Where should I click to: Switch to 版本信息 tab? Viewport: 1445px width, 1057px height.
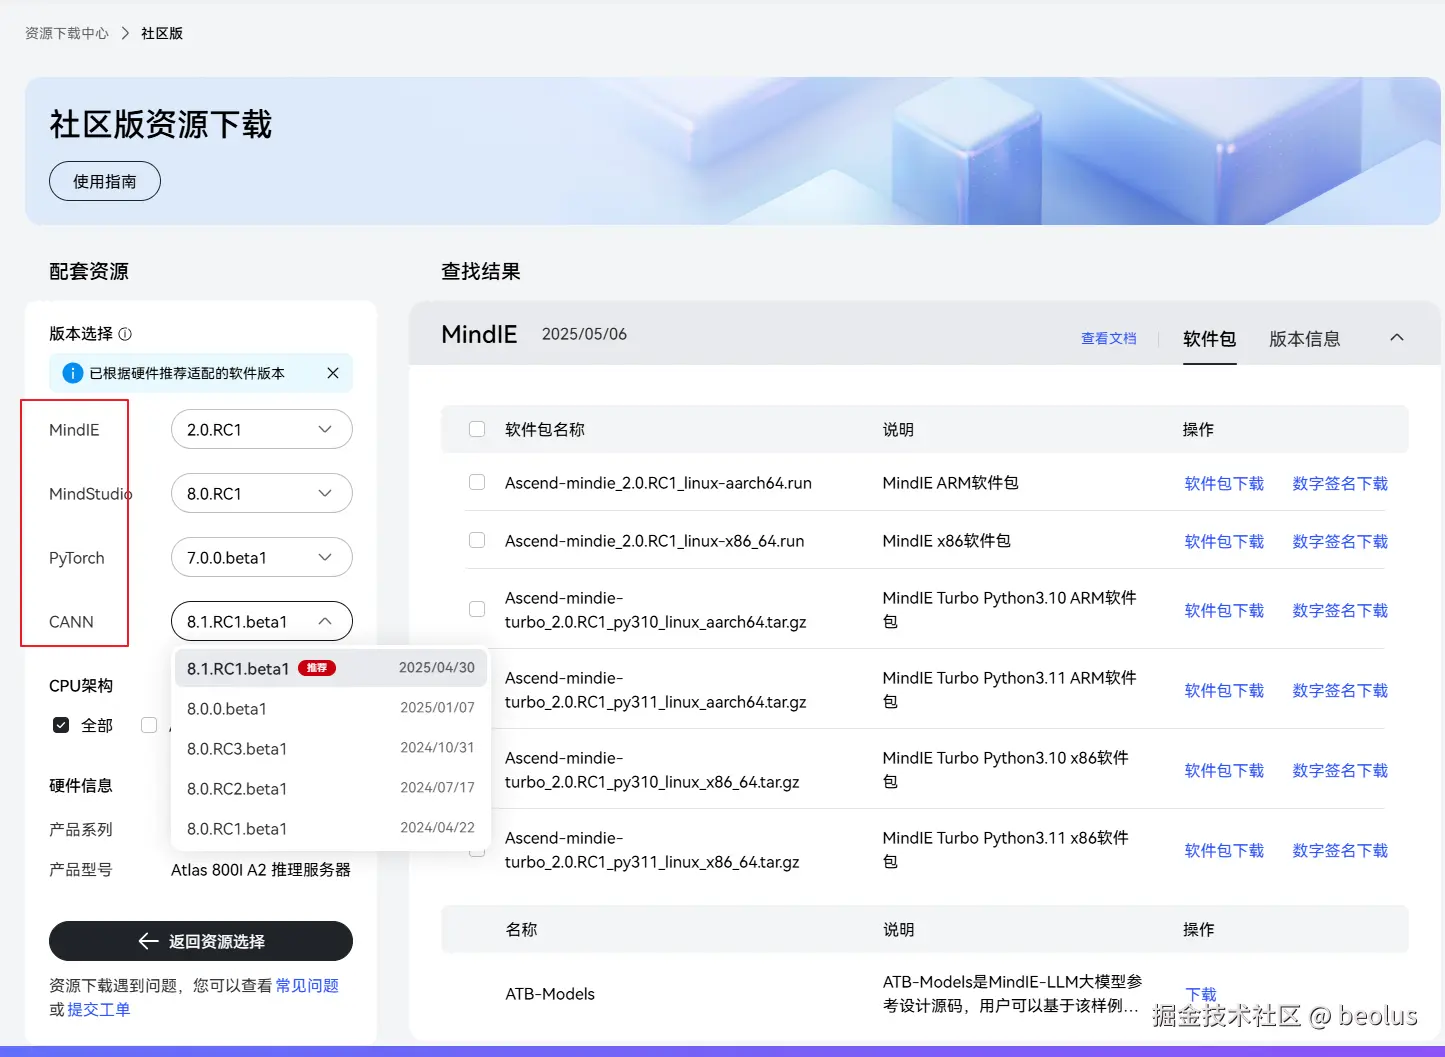pos(1304,339)
